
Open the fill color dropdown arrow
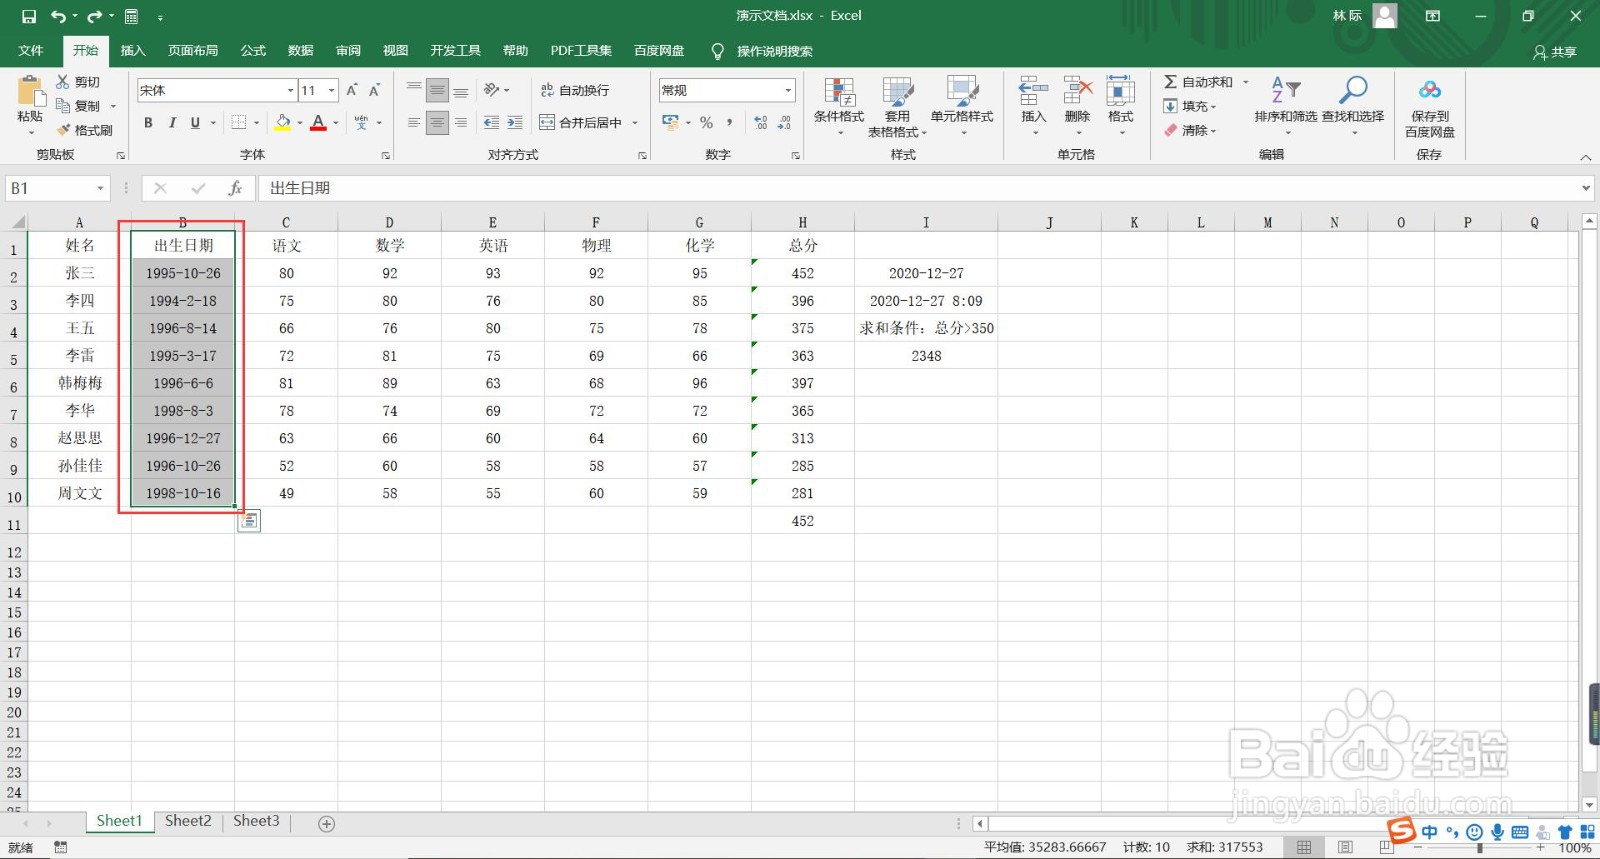pyautogui.click(x=300, y=122)
